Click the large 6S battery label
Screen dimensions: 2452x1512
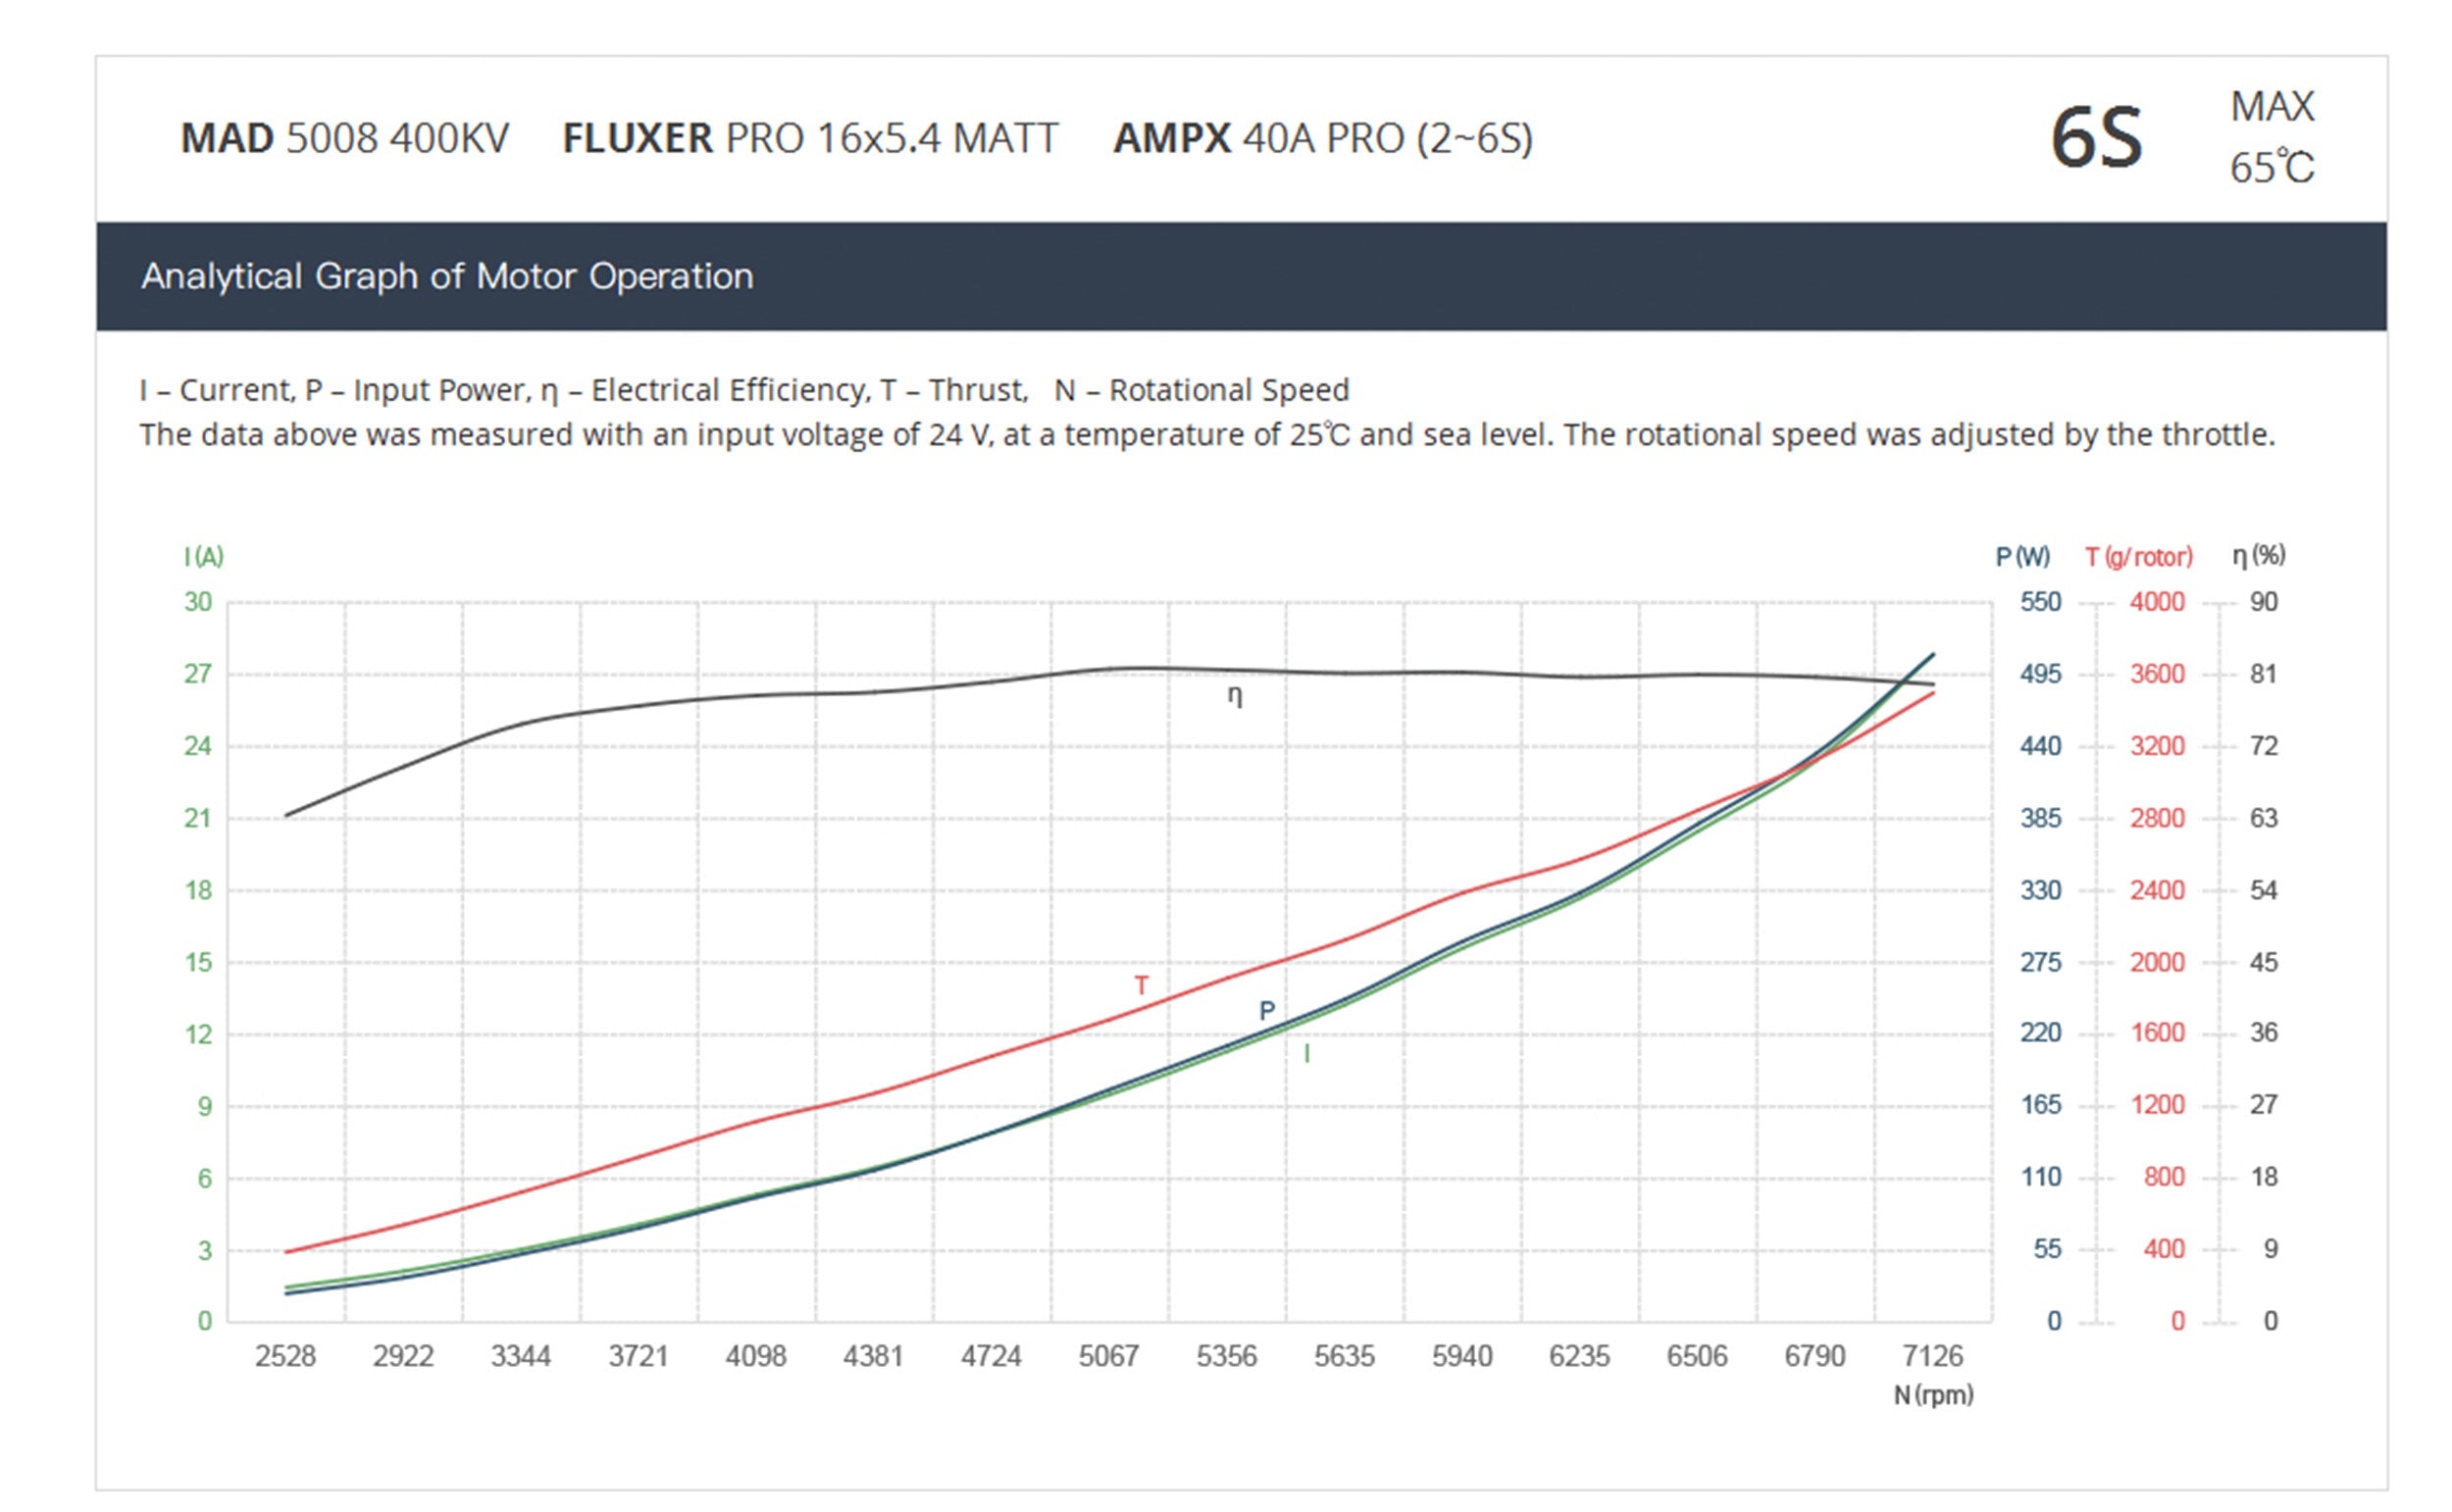point(2096,138)
